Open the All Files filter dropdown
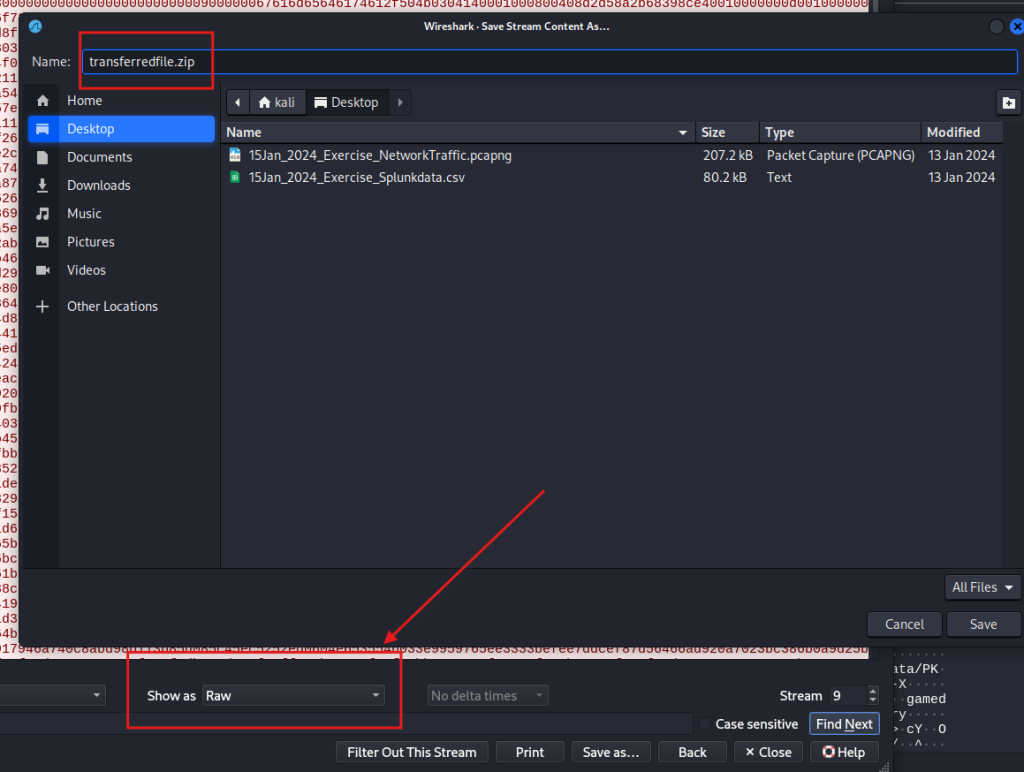Screen dimensions: 1024x772 (x=982, y=587)
